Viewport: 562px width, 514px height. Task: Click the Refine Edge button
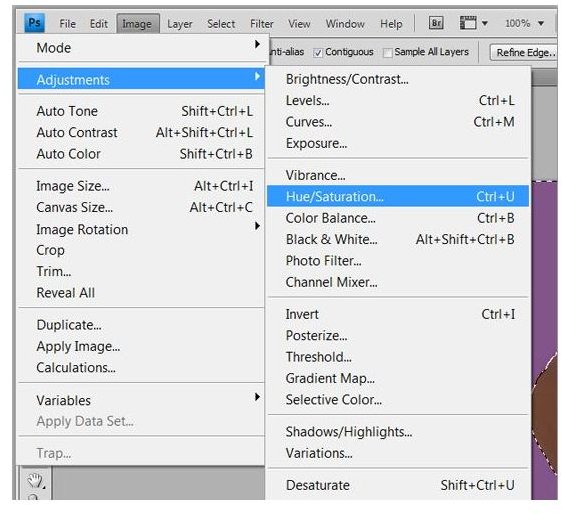click(524, 53)
